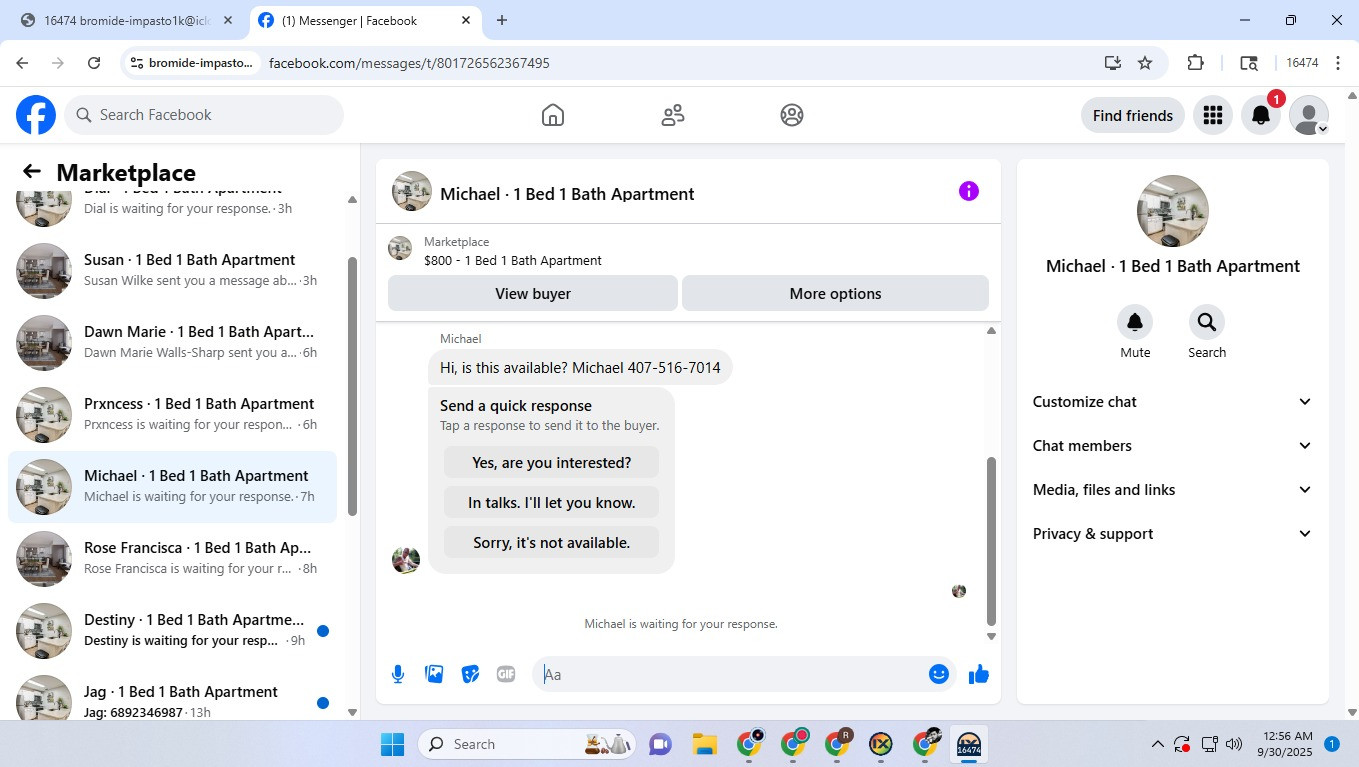Open the notifications bell
Screen dimensions: 1359x767
(x=1261, y=115)
